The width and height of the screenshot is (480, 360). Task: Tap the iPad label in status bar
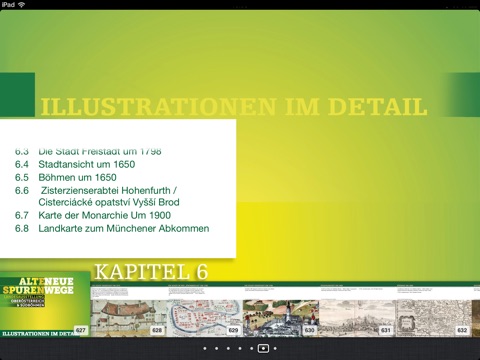coord(8,5)
